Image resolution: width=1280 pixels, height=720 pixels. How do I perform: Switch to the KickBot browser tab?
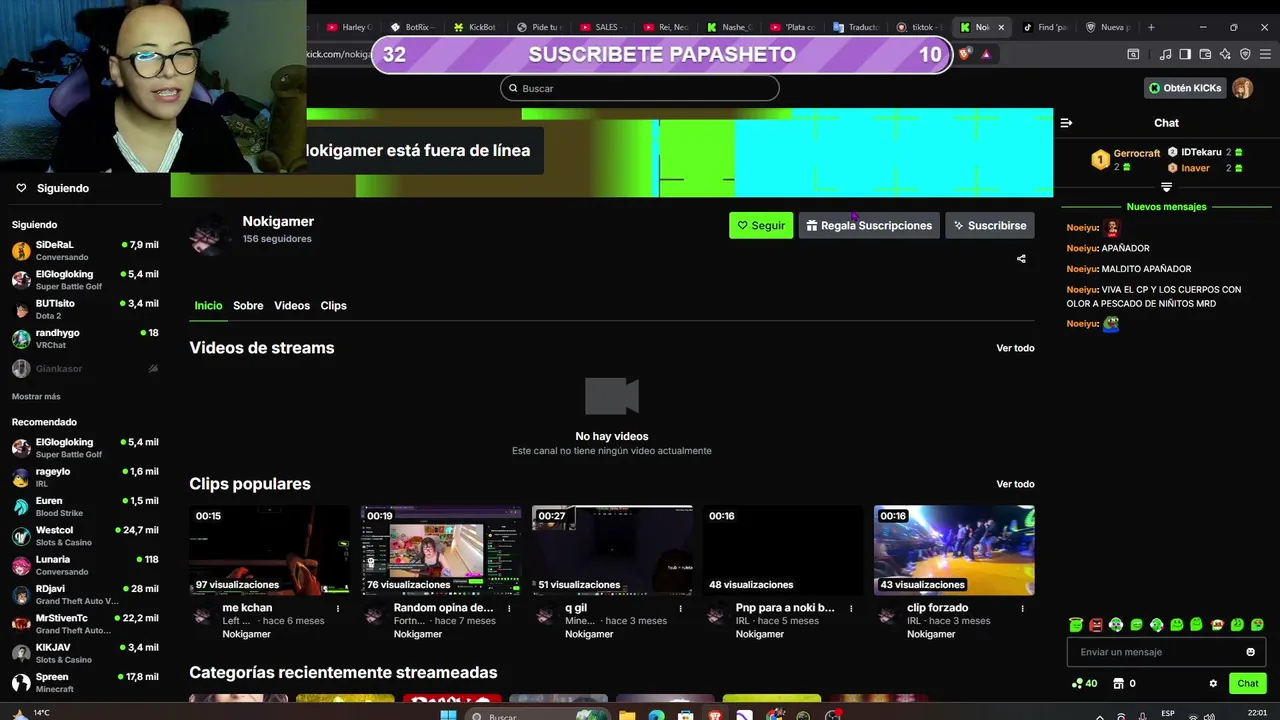(x=475, y=27)
